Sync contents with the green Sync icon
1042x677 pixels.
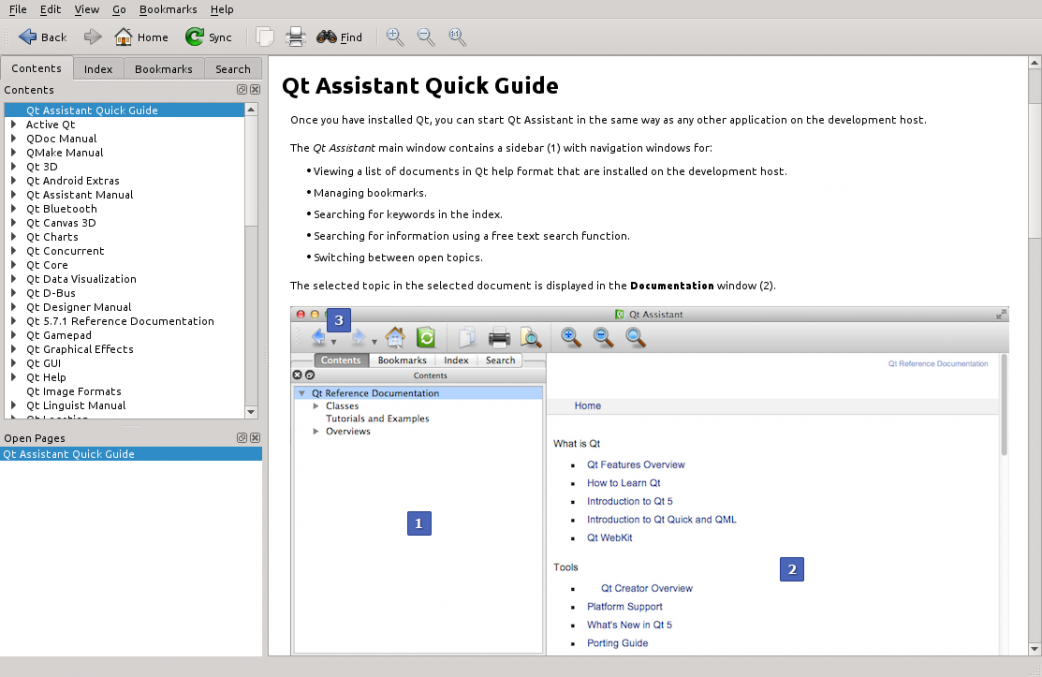[x=195, y=37]
